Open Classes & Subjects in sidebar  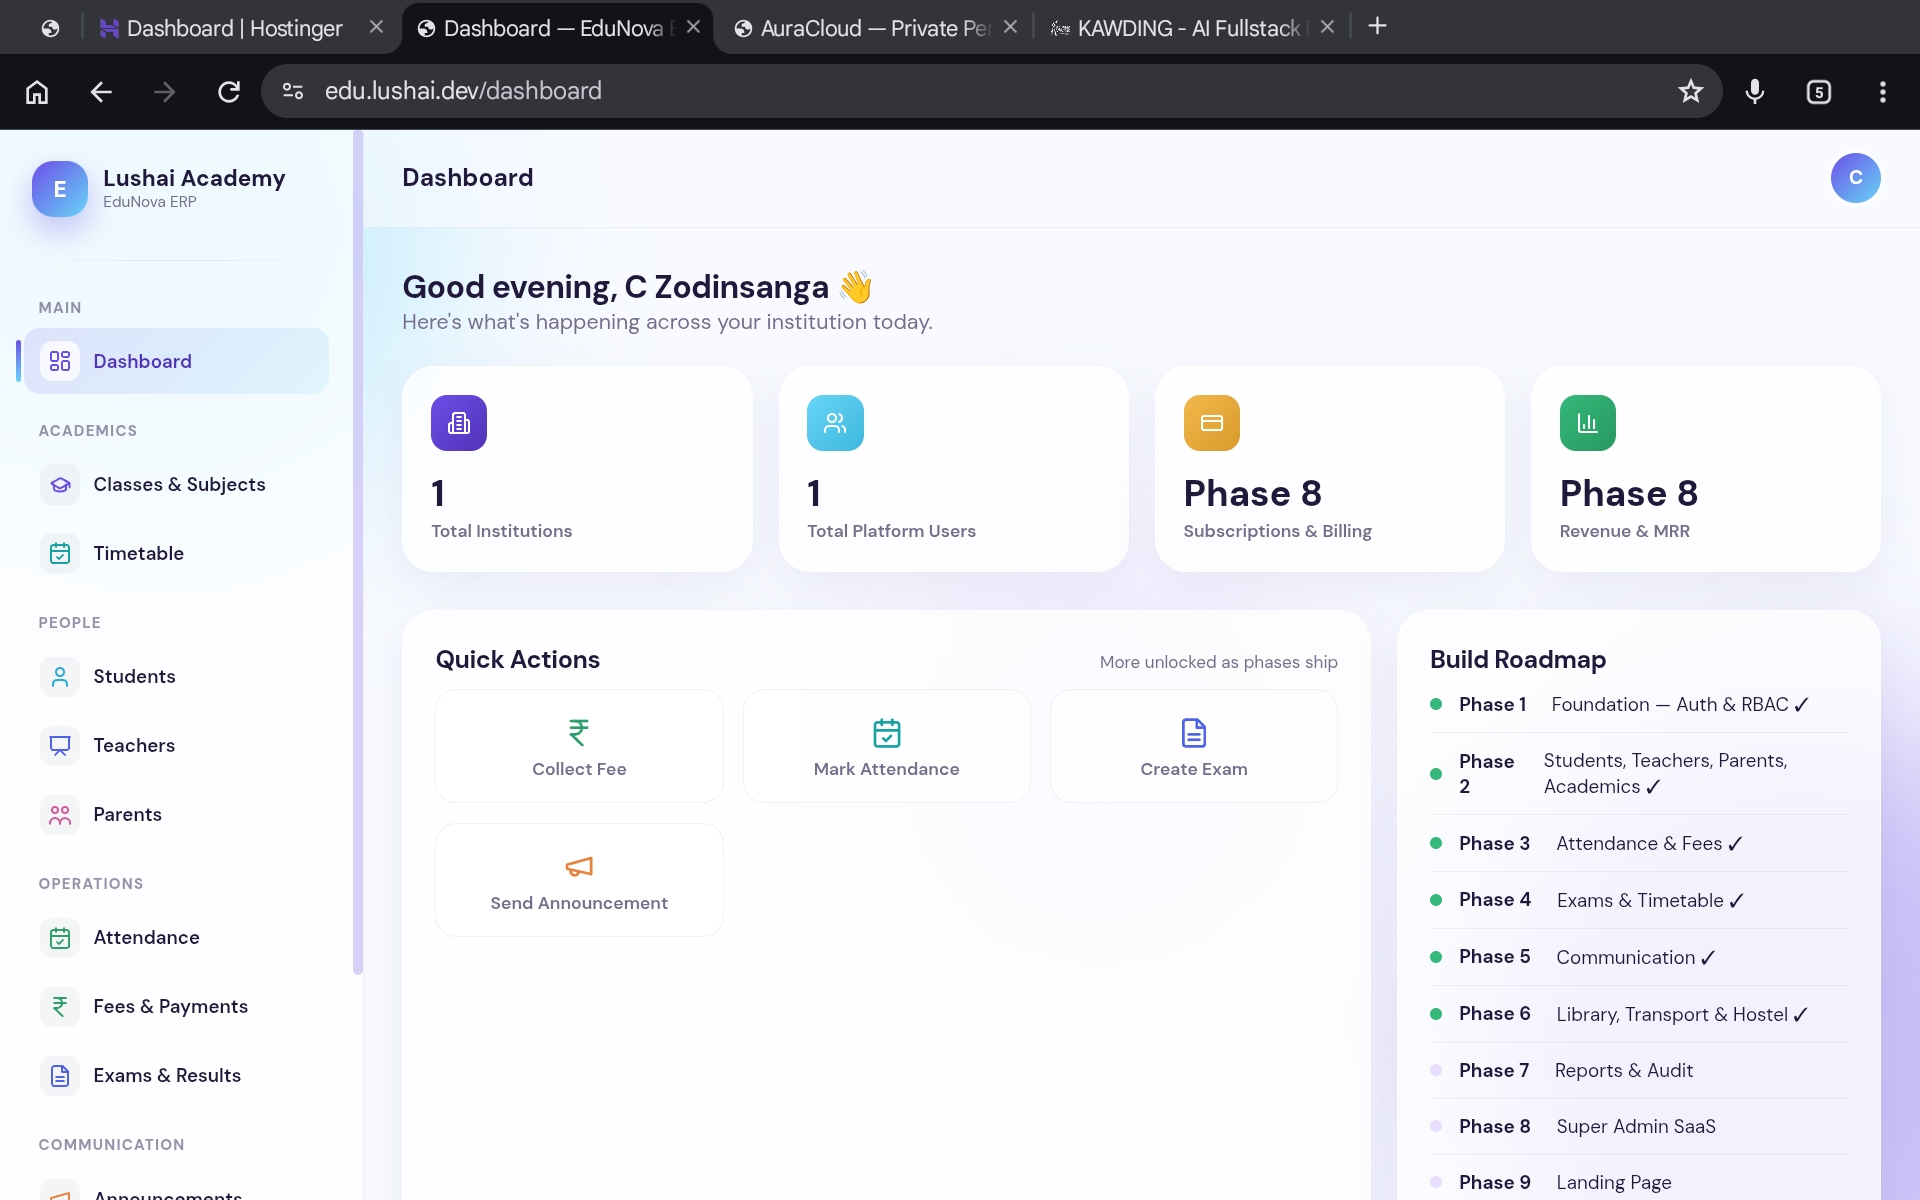click(x=177, y=484)
